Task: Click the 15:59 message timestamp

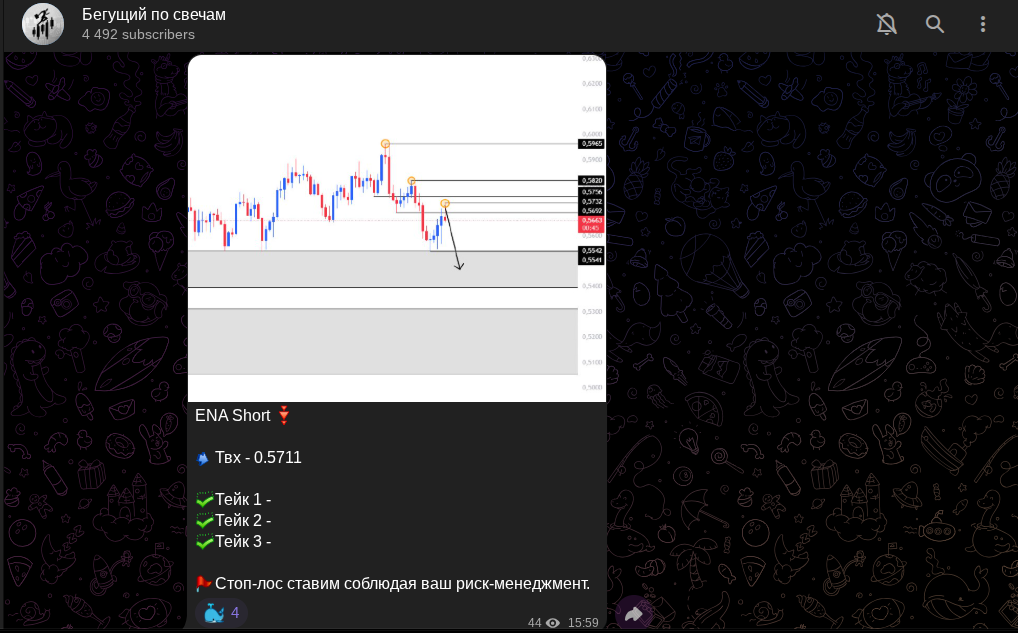Action: 583,623
